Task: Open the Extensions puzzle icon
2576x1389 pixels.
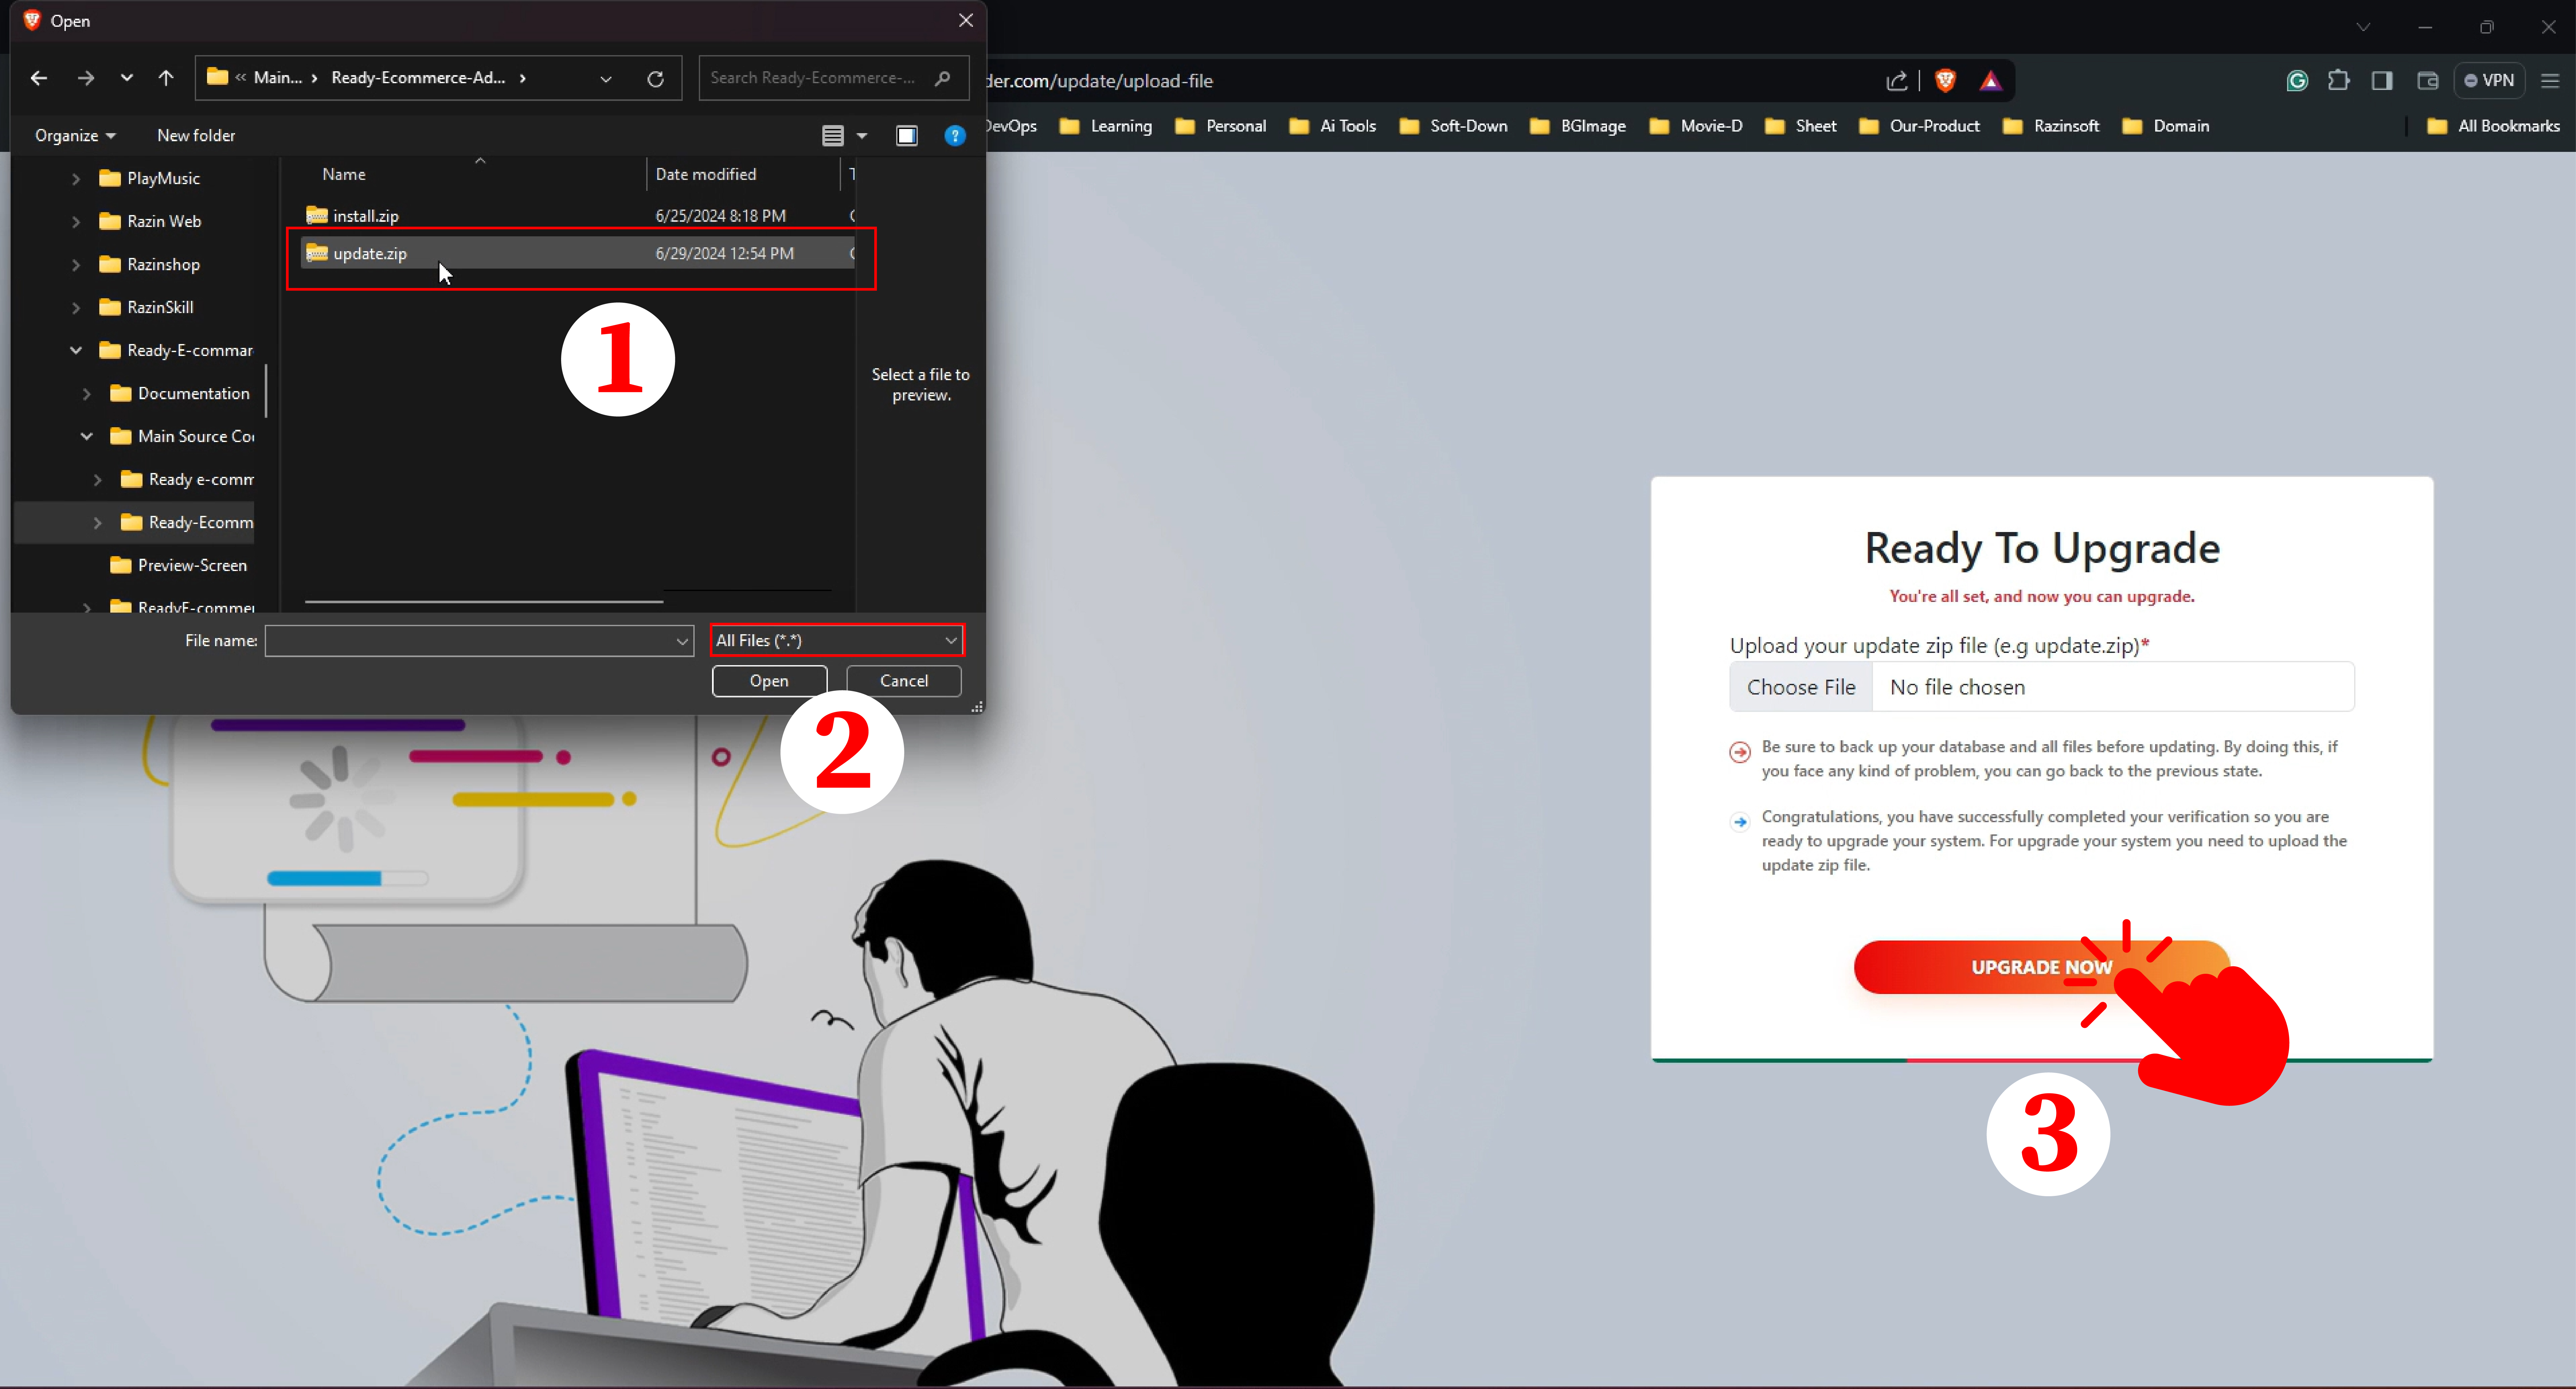Action: (2338, 80)
